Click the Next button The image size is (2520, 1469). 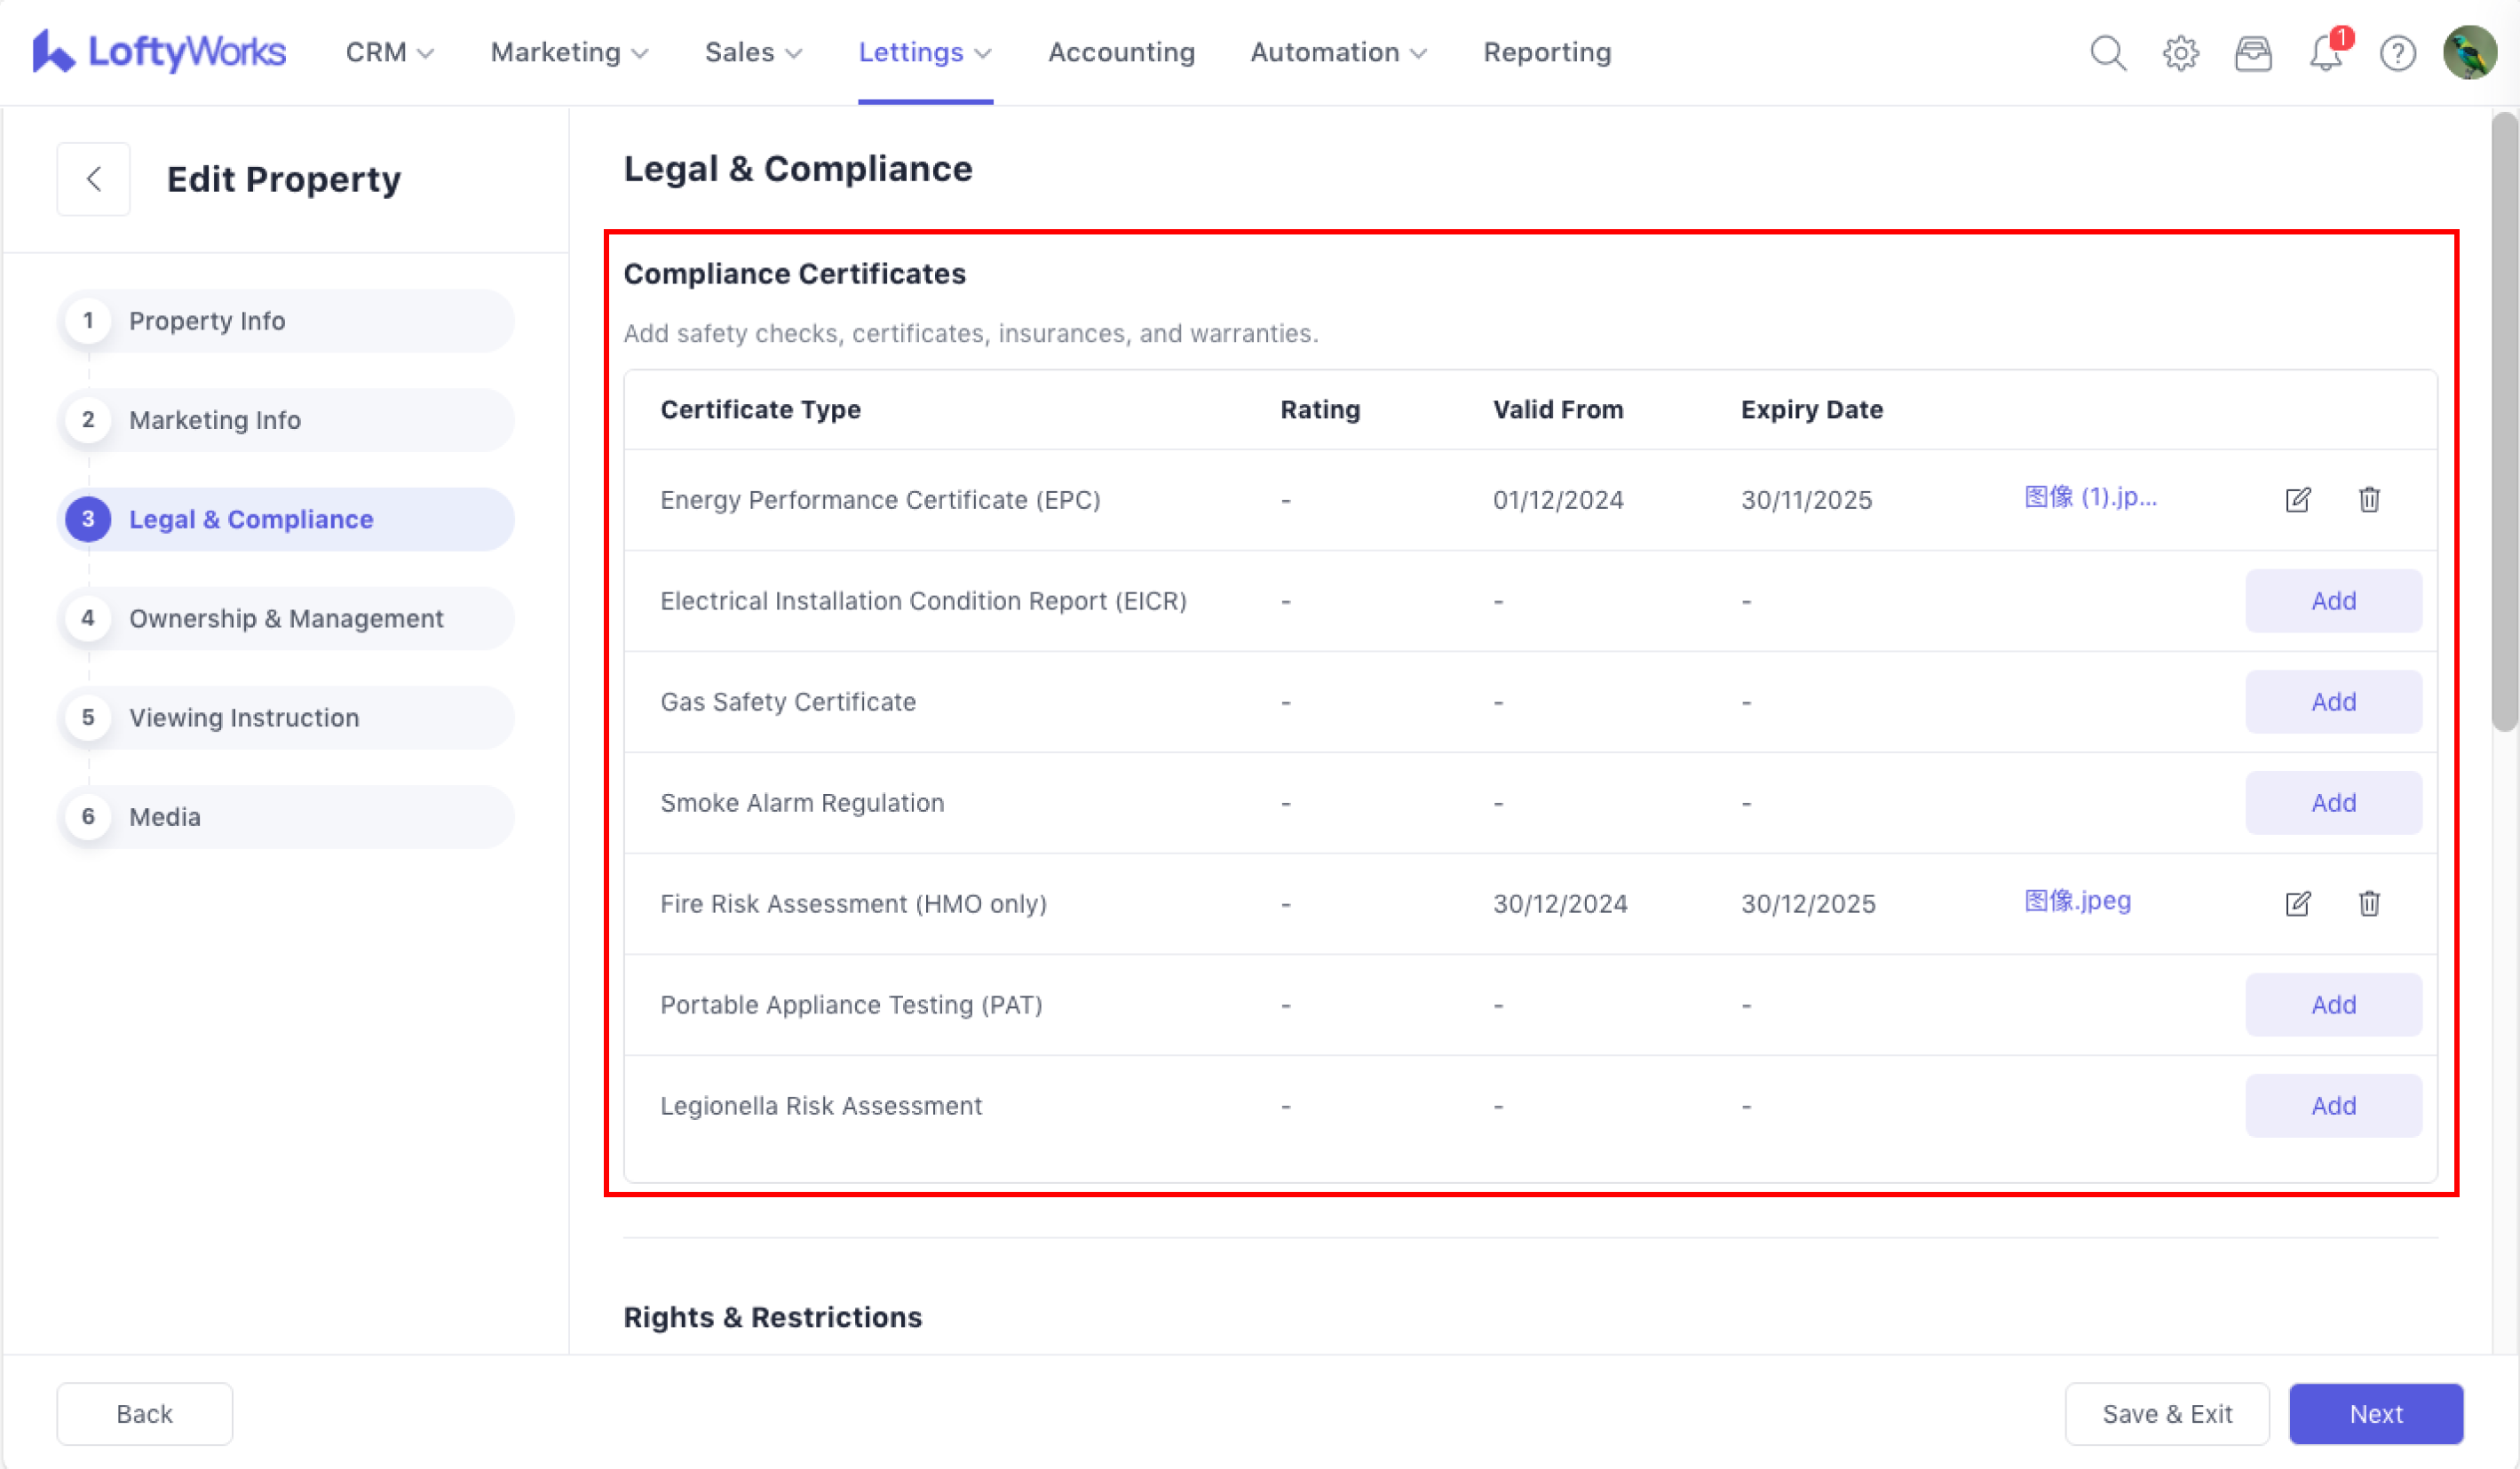[2375, 1413]
